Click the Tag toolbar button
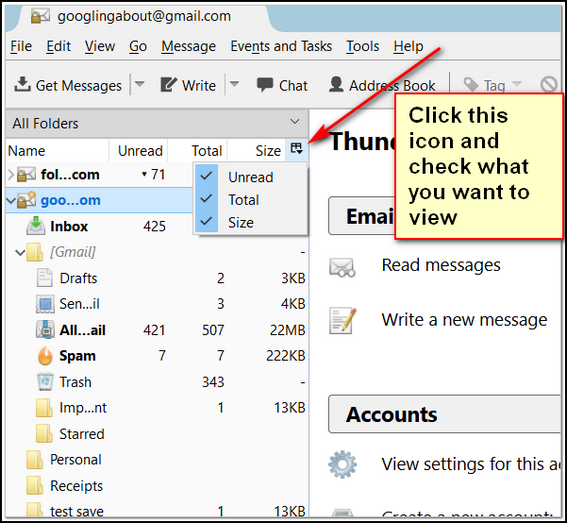 tap(485, 85)
